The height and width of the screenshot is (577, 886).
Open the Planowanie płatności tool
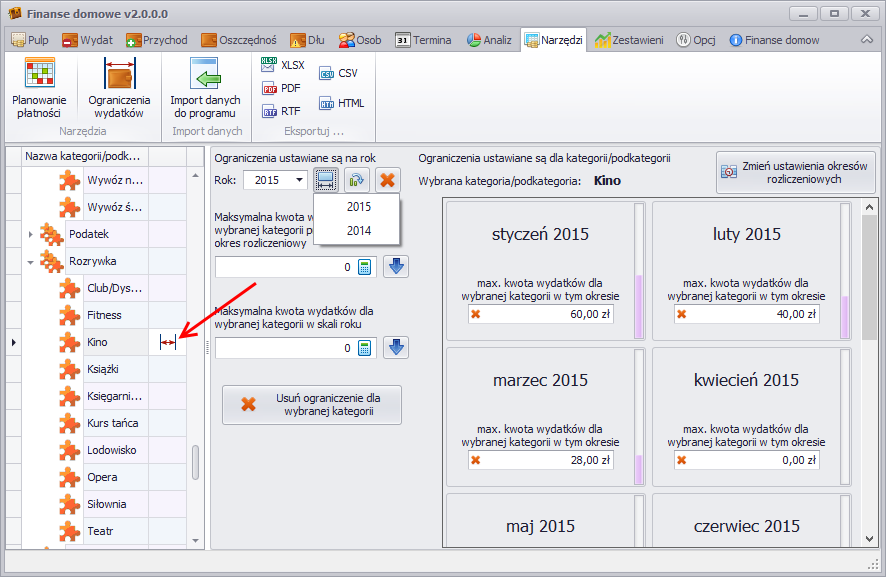pyautogui.click(x=39, y=88)
